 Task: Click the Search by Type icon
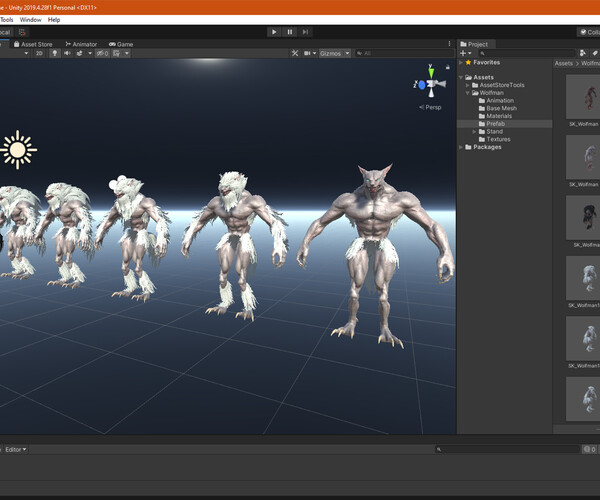583,54
